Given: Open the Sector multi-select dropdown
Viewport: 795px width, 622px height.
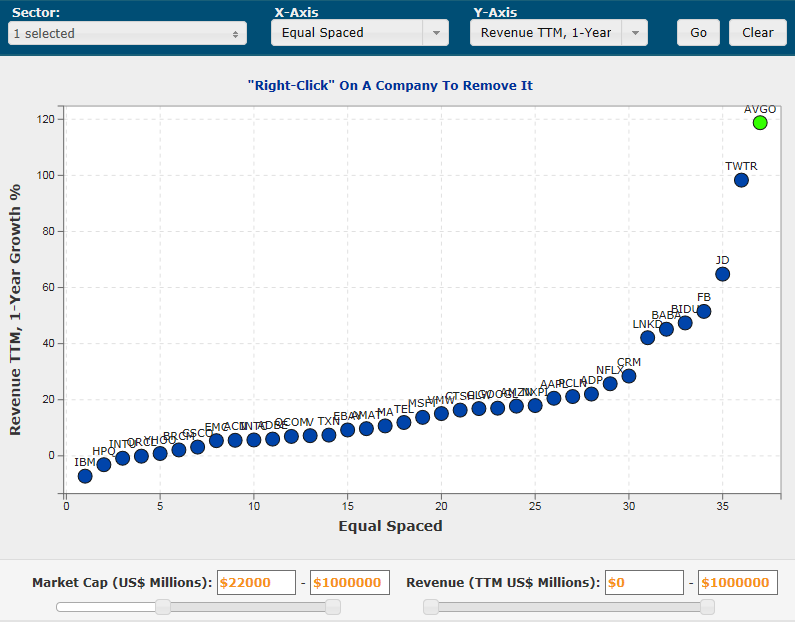Looking at the screenshot, I should tap(127, 33).
